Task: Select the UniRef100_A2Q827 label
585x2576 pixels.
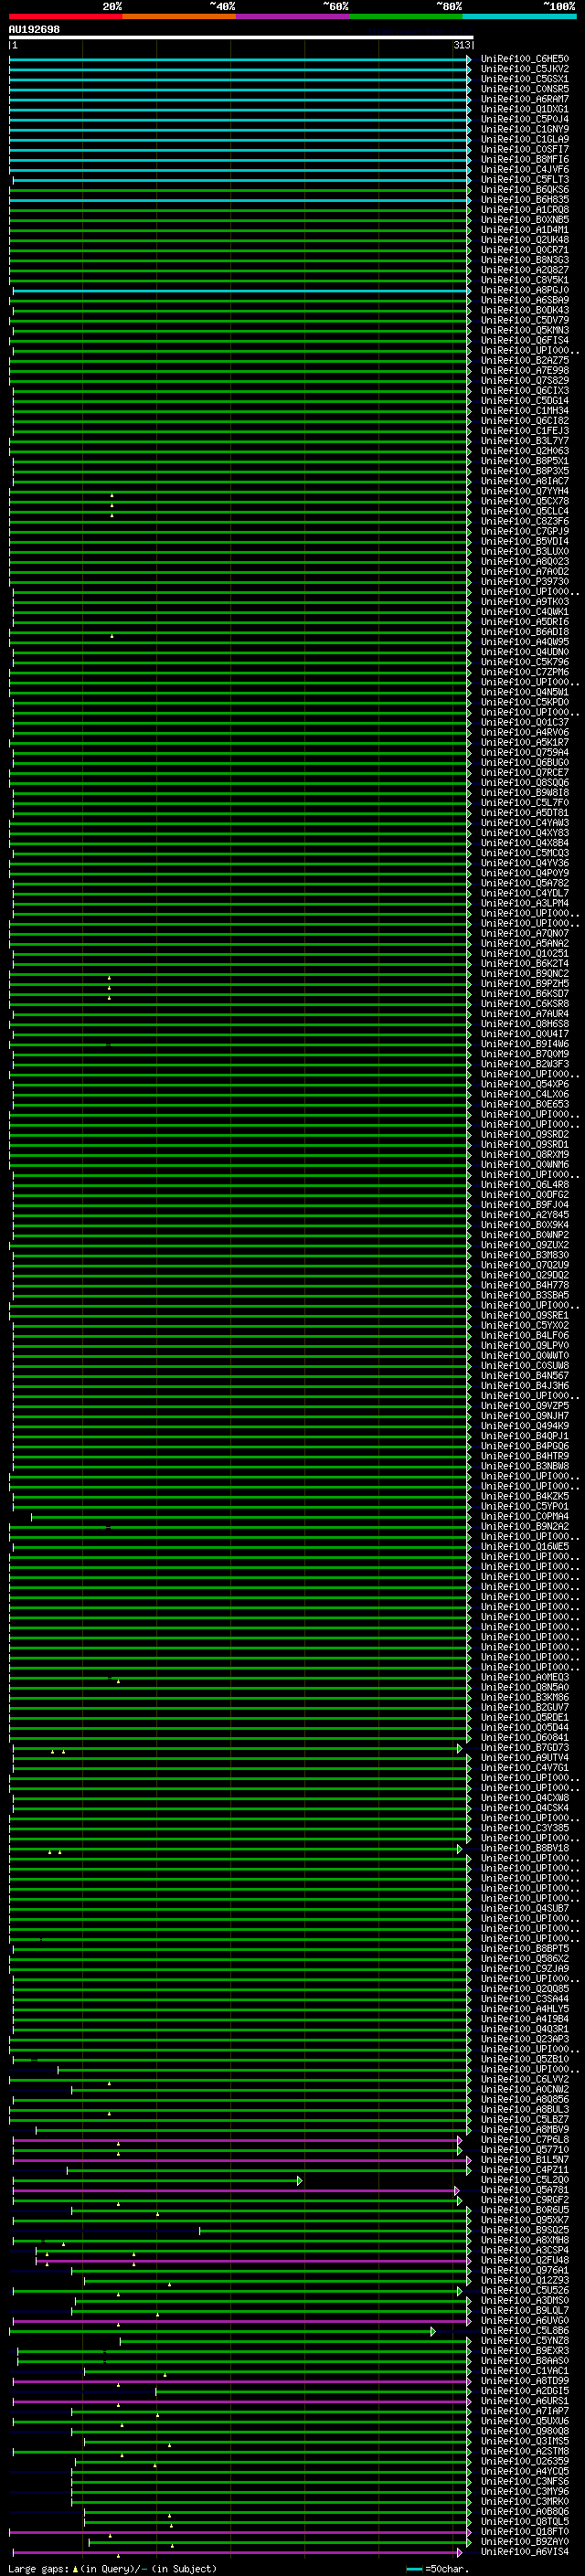Action: coord(525,270)
